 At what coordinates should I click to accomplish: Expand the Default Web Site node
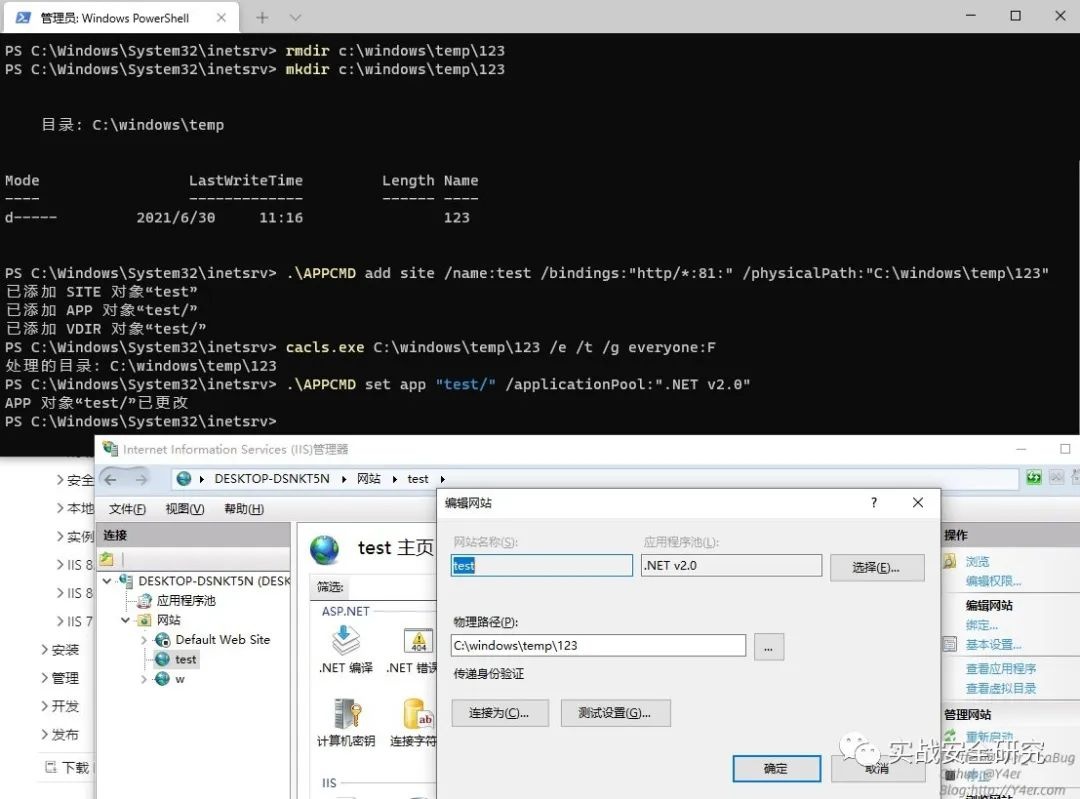(x=144, y=640)
